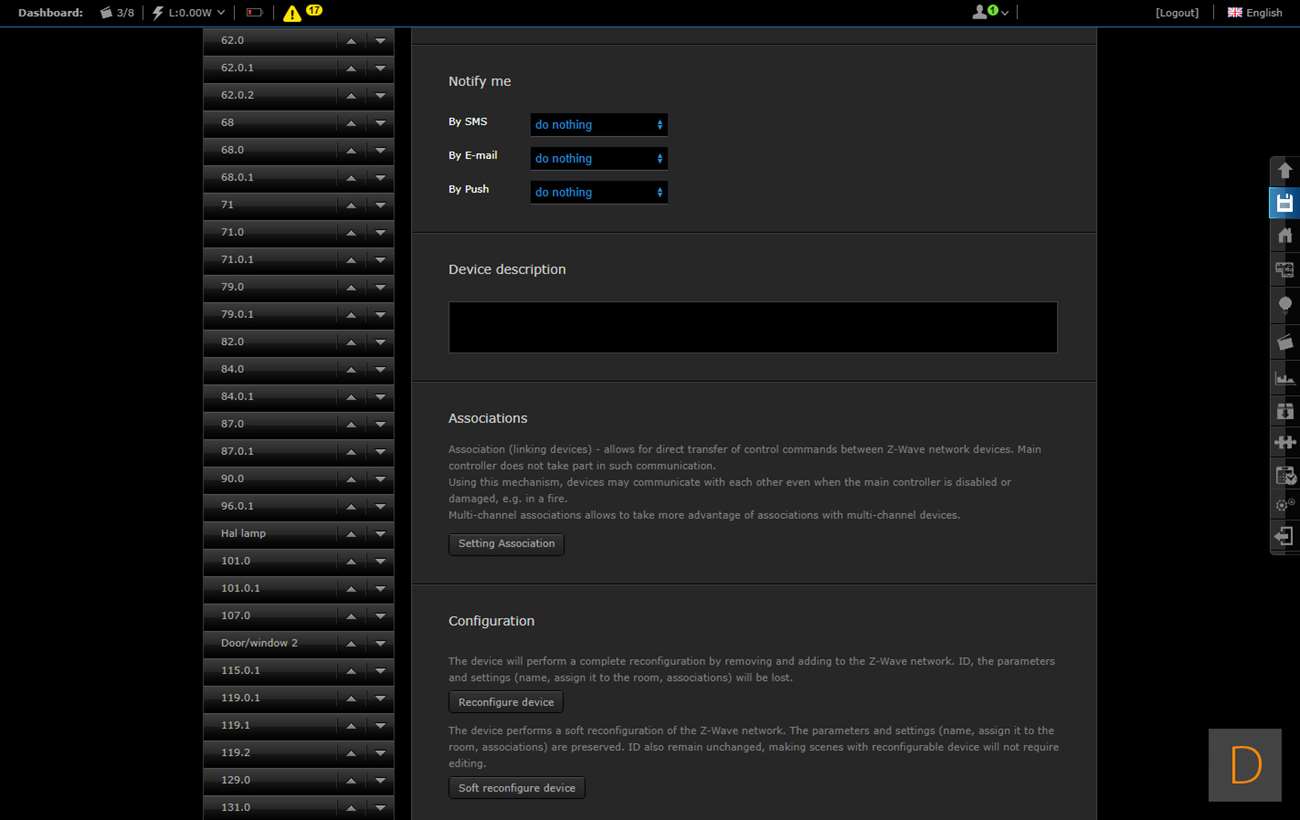Move Door/window 2 down in the list
The image size is (1300, 820).
tap(380, 644)
